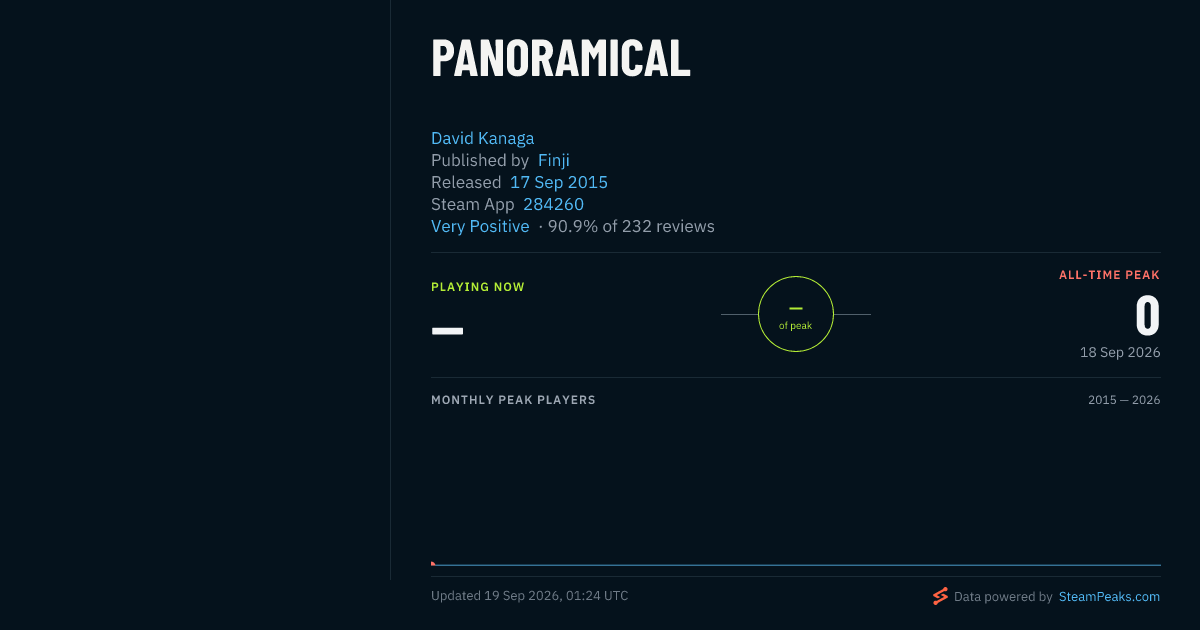This screenshot has width=1200, height=630.
Task: Click the all-time peak value 0
Action: tap(1147, 316)
